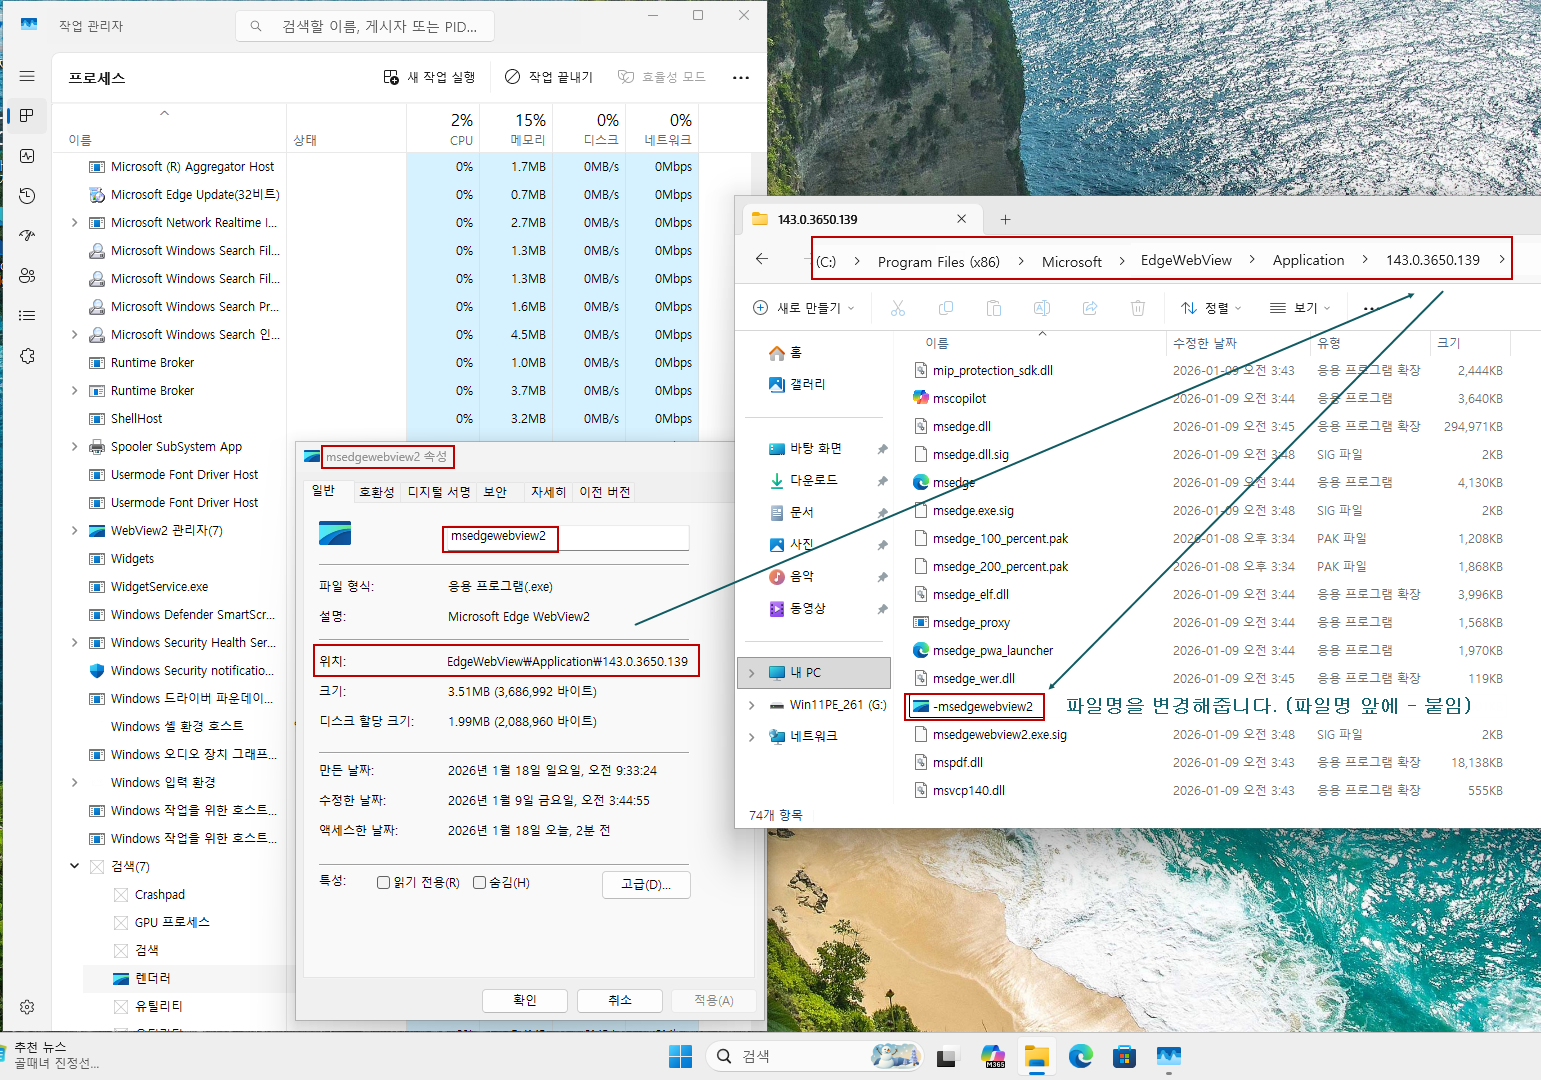The image size is (1541, 1080).
Task: Expand 네트워크 node in navigation pane
Action: click(x=751, y=737)
